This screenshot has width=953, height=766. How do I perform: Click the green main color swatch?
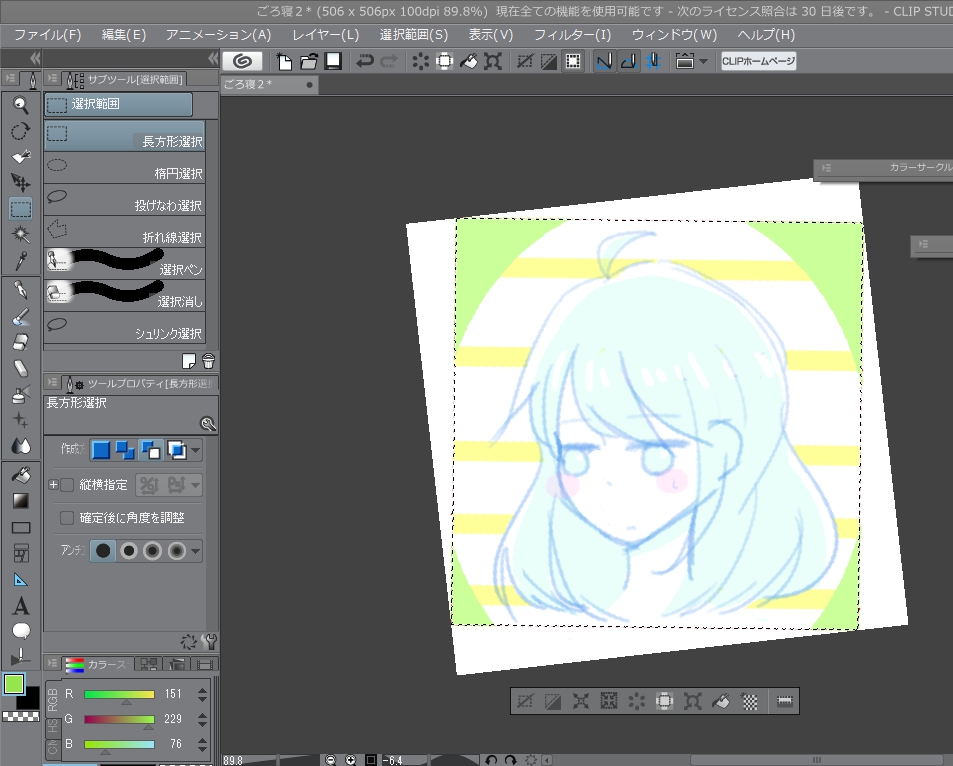[x=13, y=684]
